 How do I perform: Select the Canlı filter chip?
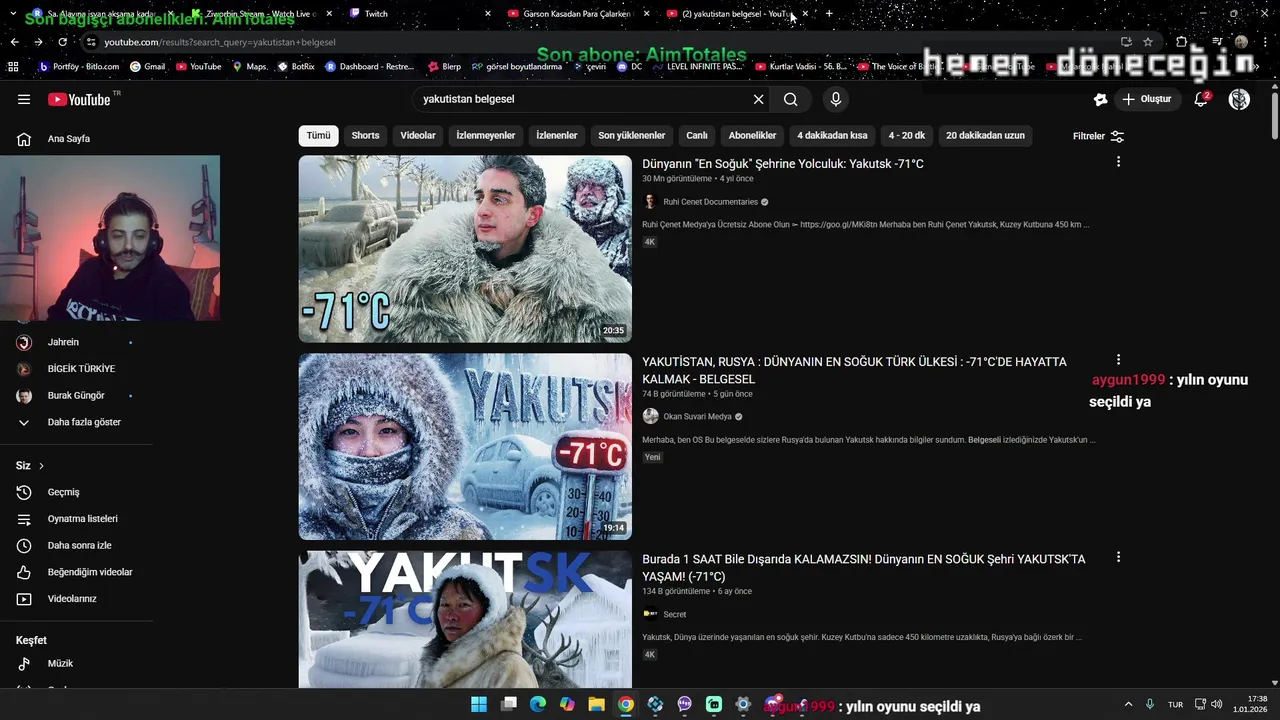coord(697,135)
